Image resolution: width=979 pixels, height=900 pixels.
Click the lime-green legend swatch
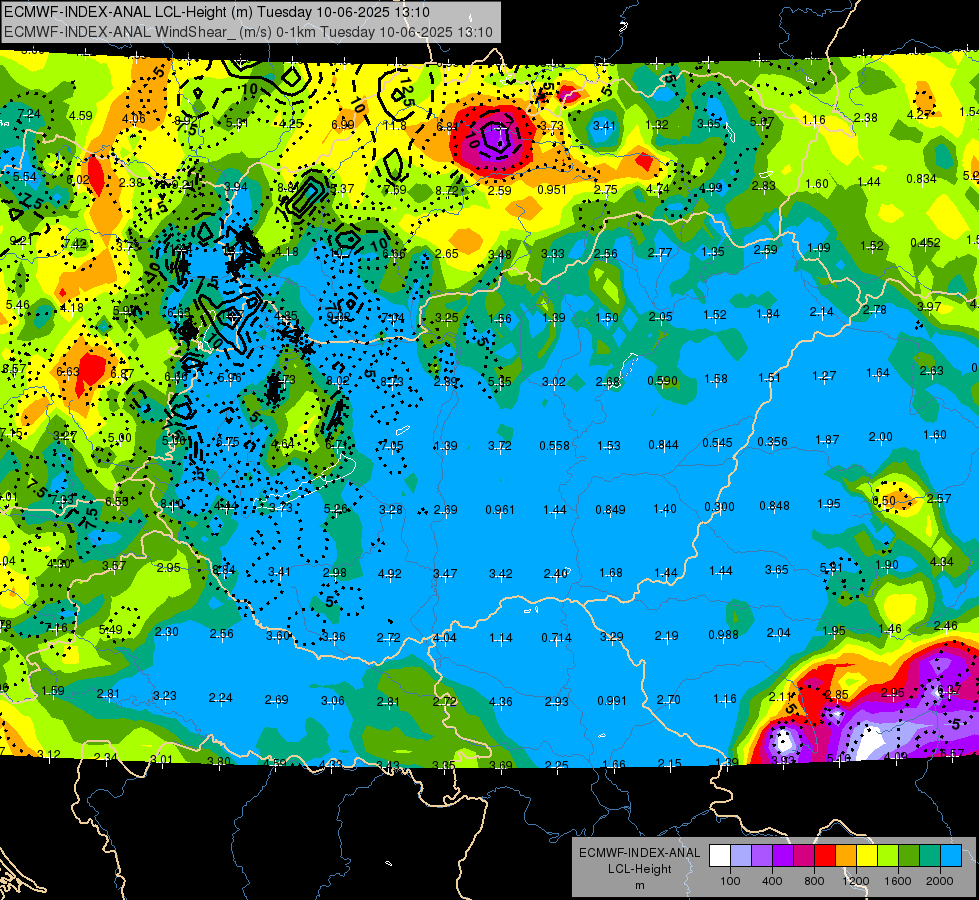click(x=887, y=855)
